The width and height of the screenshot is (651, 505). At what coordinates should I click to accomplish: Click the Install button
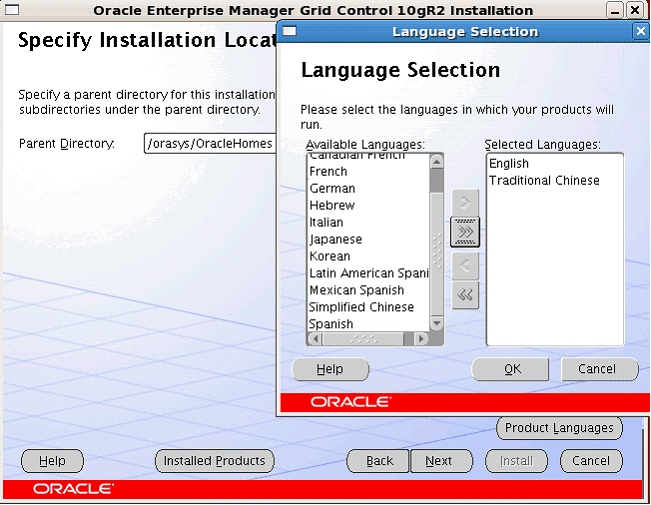pos(516,461)
